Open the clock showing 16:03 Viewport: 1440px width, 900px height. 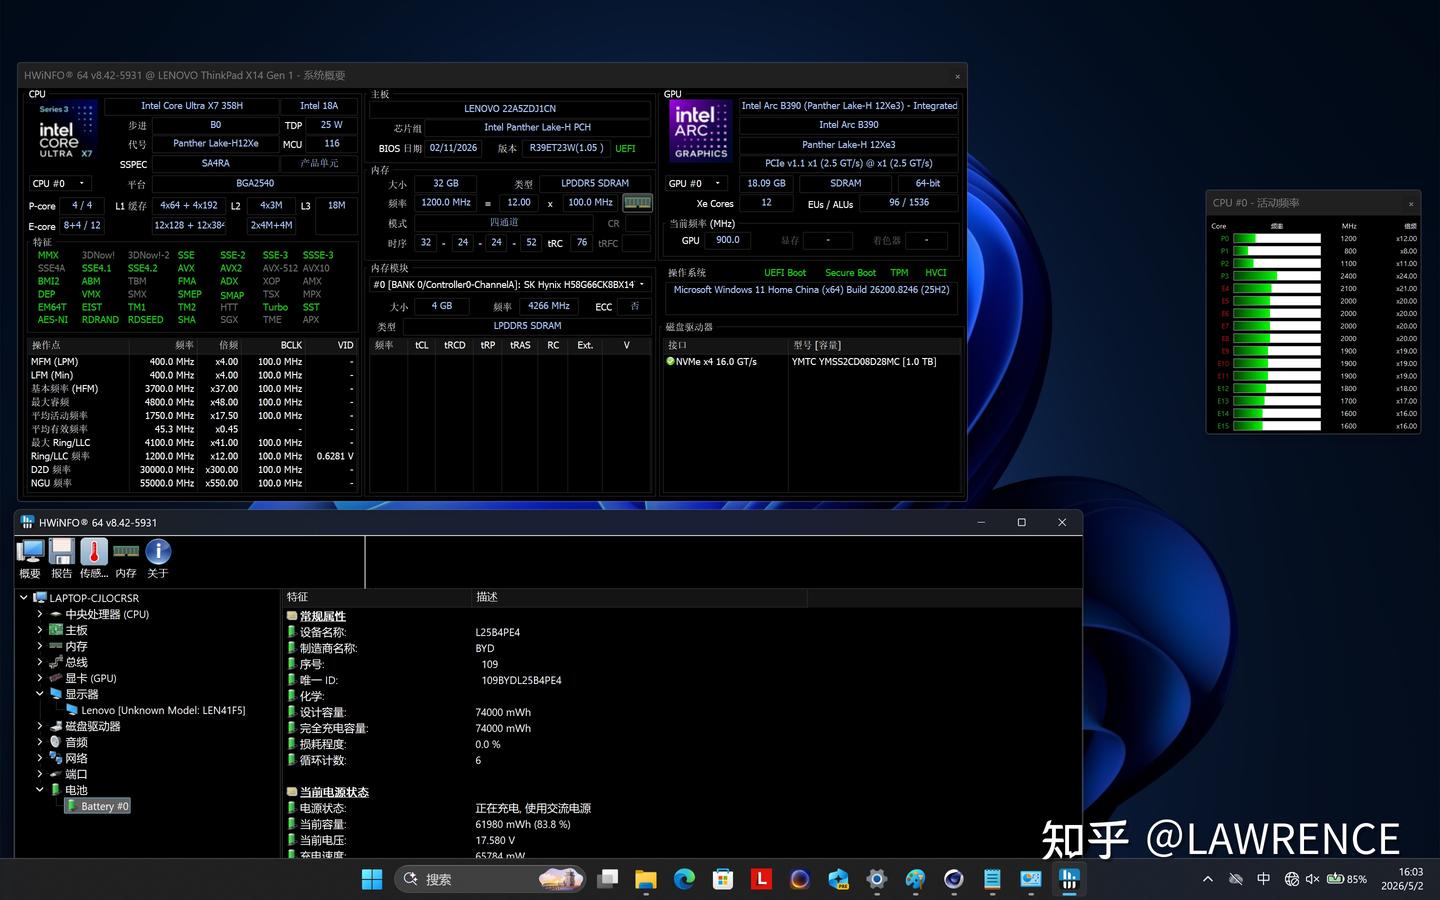[1402, 879]
